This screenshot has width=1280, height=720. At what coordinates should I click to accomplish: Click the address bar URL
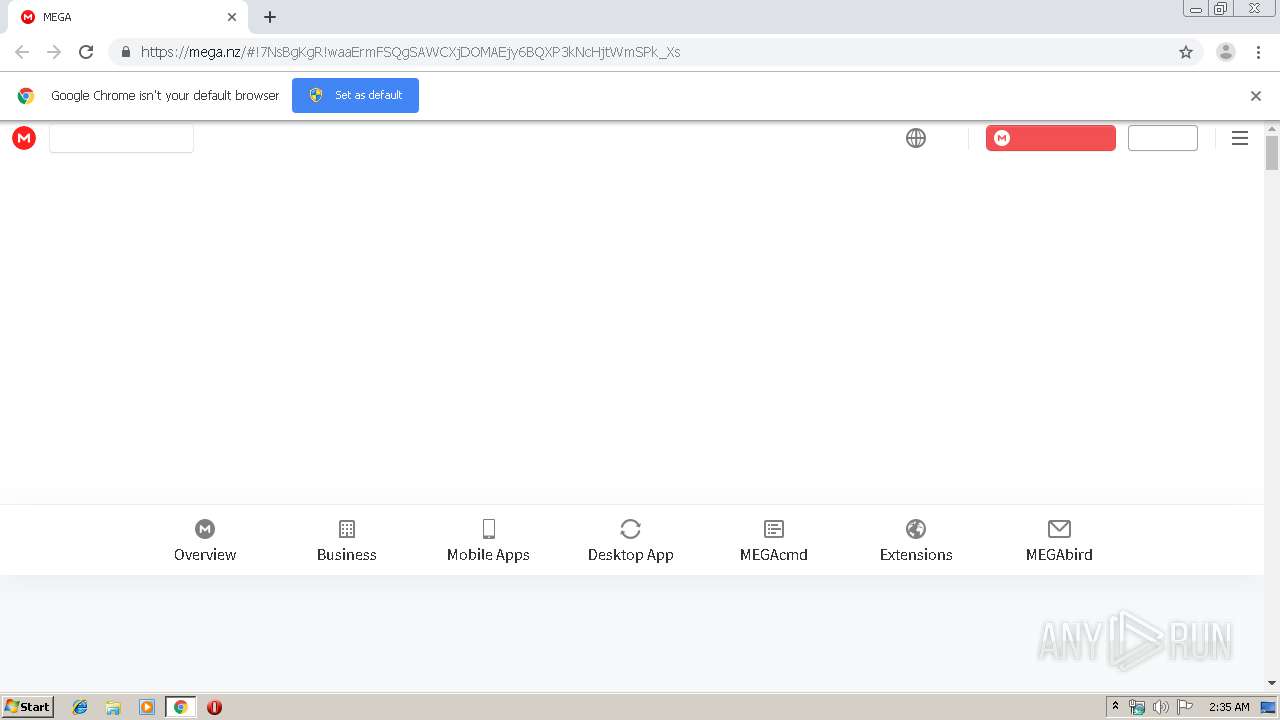pyautogui.click(x=410, y=52)
